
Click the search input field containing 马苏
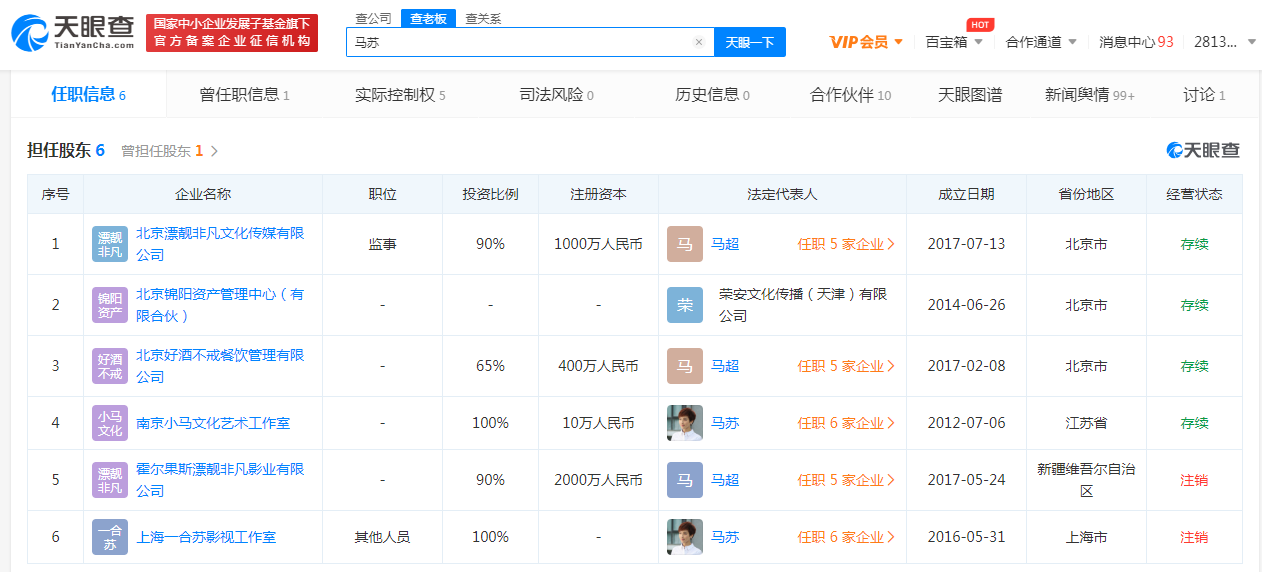518,43
